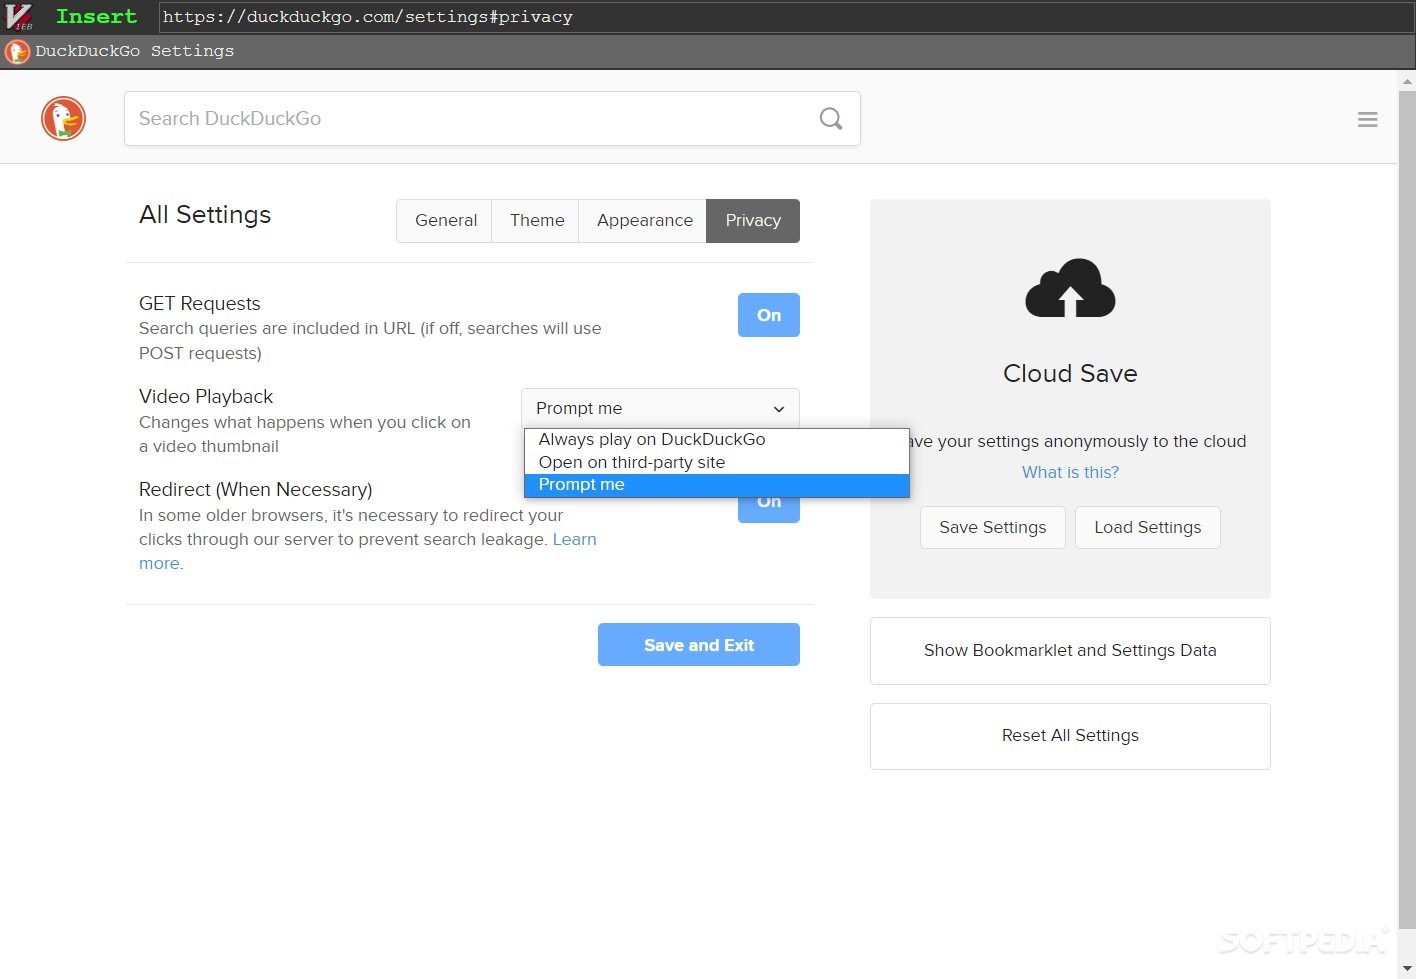Toggle the Redirect On switch

768,510
